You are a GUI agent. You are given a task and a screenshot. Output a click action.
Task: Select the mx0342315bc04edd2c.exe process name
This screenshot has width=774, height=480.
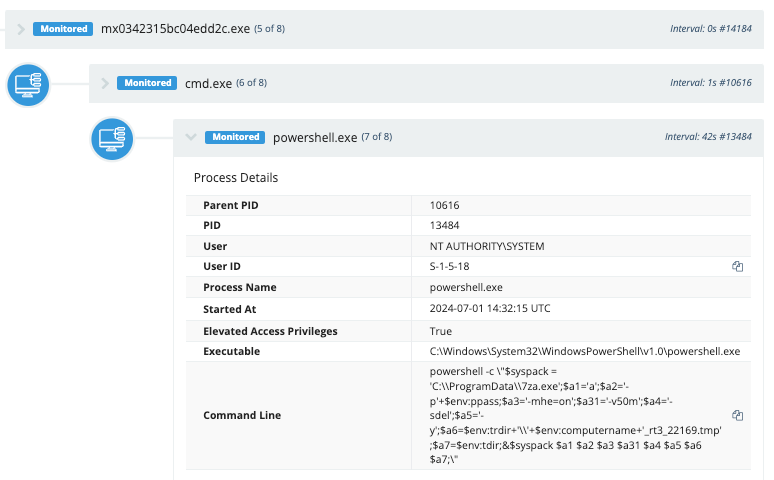(175, 28)
